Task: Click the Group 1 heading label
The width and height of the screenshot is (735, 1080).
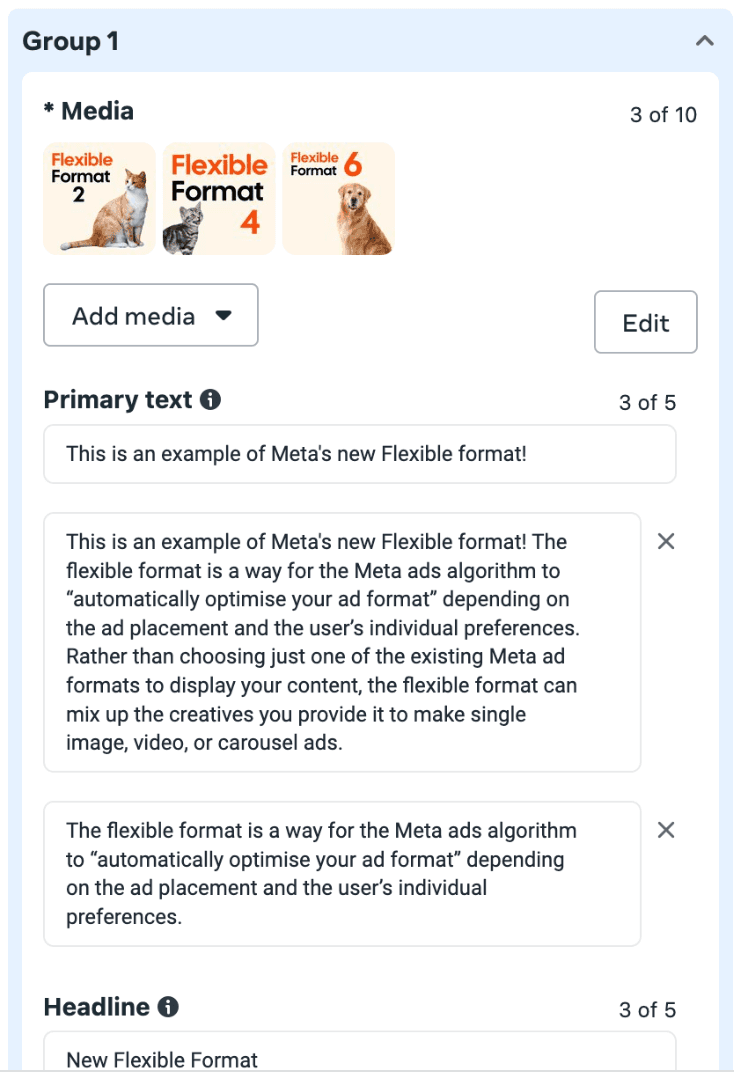Action: point(72,41)
